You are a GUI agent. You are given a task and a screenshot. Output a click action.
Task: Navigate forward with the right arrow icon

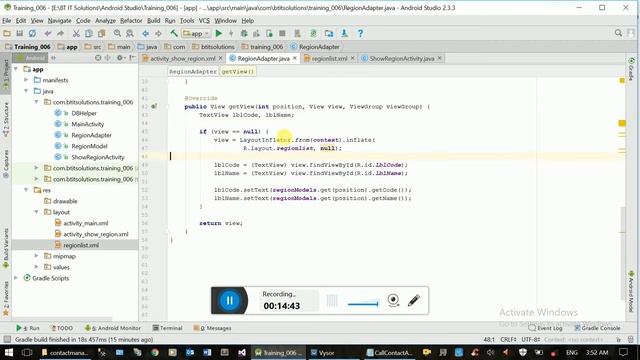158,33
